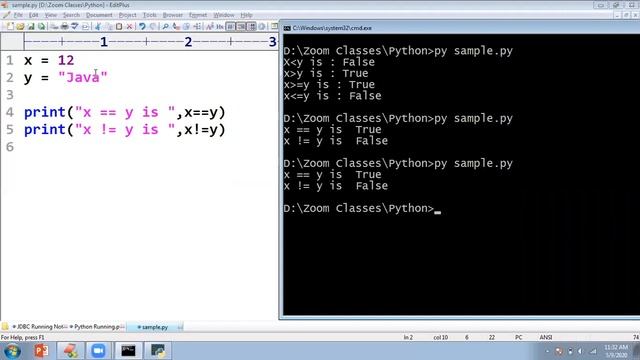Viewport: 640px width, 360px height.
Task: Open the Search menu
Action: [71, 15]
